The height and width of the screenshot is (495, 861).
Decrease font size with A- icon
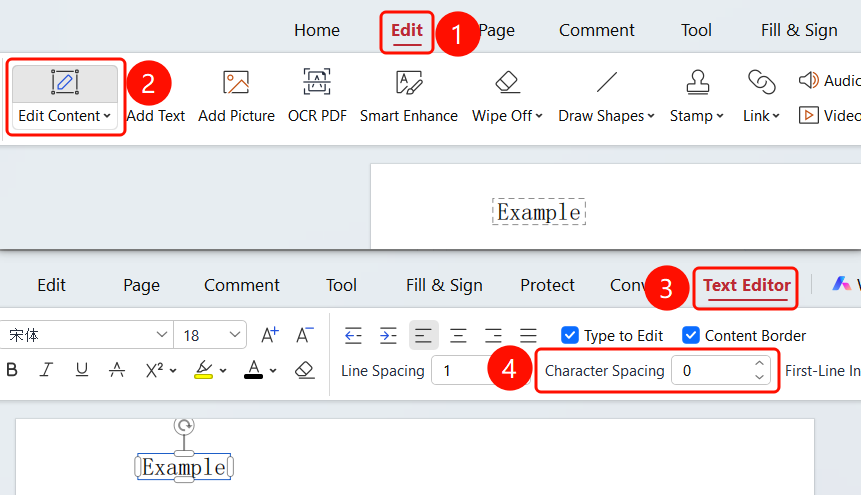(305, 335)
